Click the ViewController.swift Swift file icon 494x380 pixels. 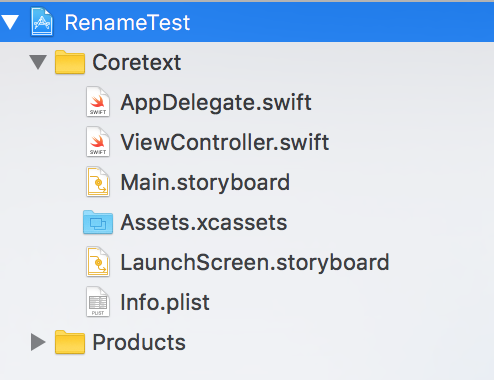(x=98, y=142)
